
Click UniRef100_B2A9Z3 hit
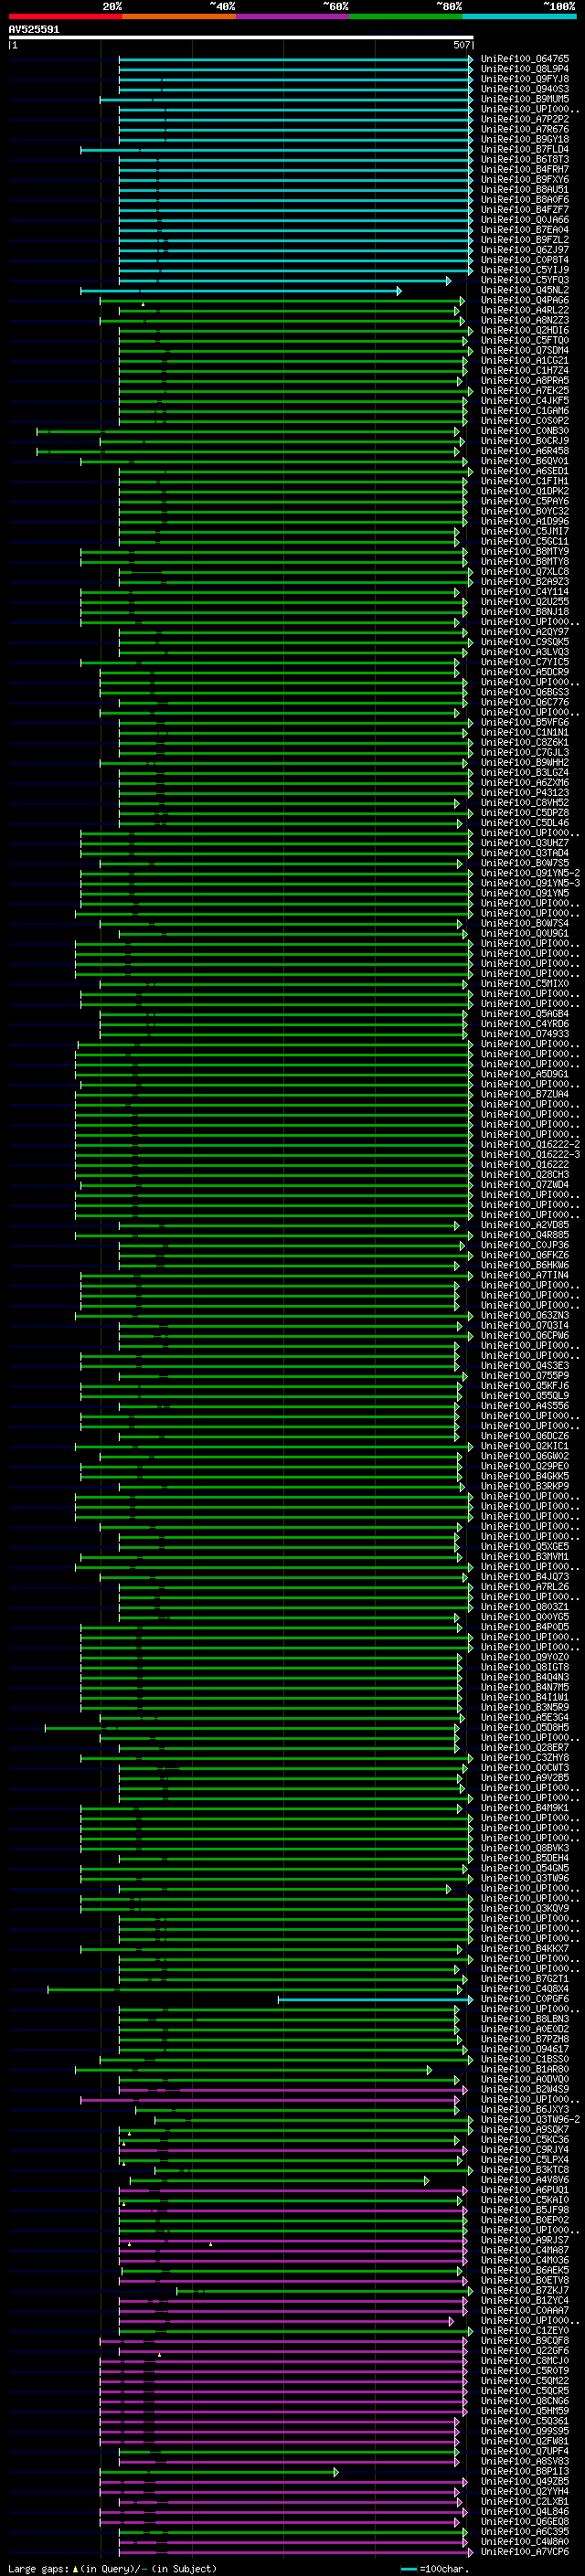pyautogui.click(x=524, y=581)
